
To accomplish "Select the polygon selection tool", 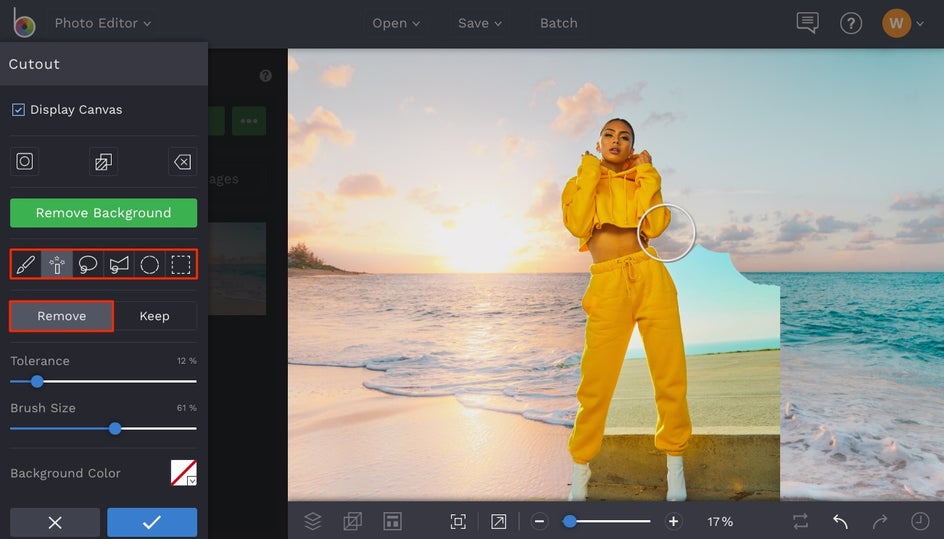I will (119, 265).
